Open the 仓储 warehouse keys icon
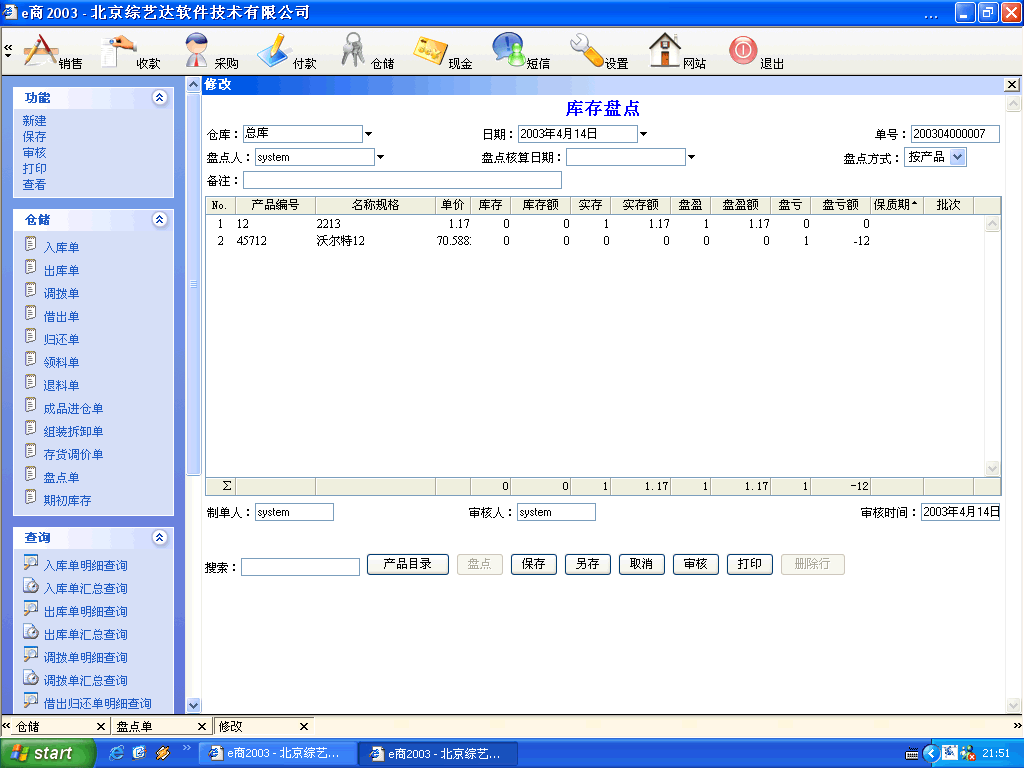The width and height of the screenshot is (1024, 768). [x=353, y=50]
